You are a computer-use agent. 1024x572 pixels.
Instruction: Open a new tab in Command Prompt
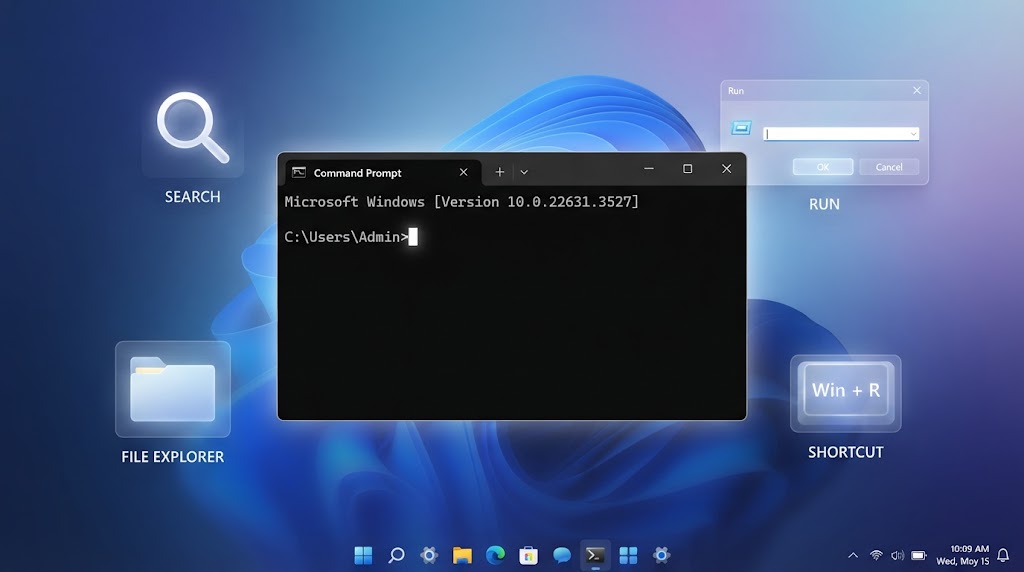[x=500, y=172]
